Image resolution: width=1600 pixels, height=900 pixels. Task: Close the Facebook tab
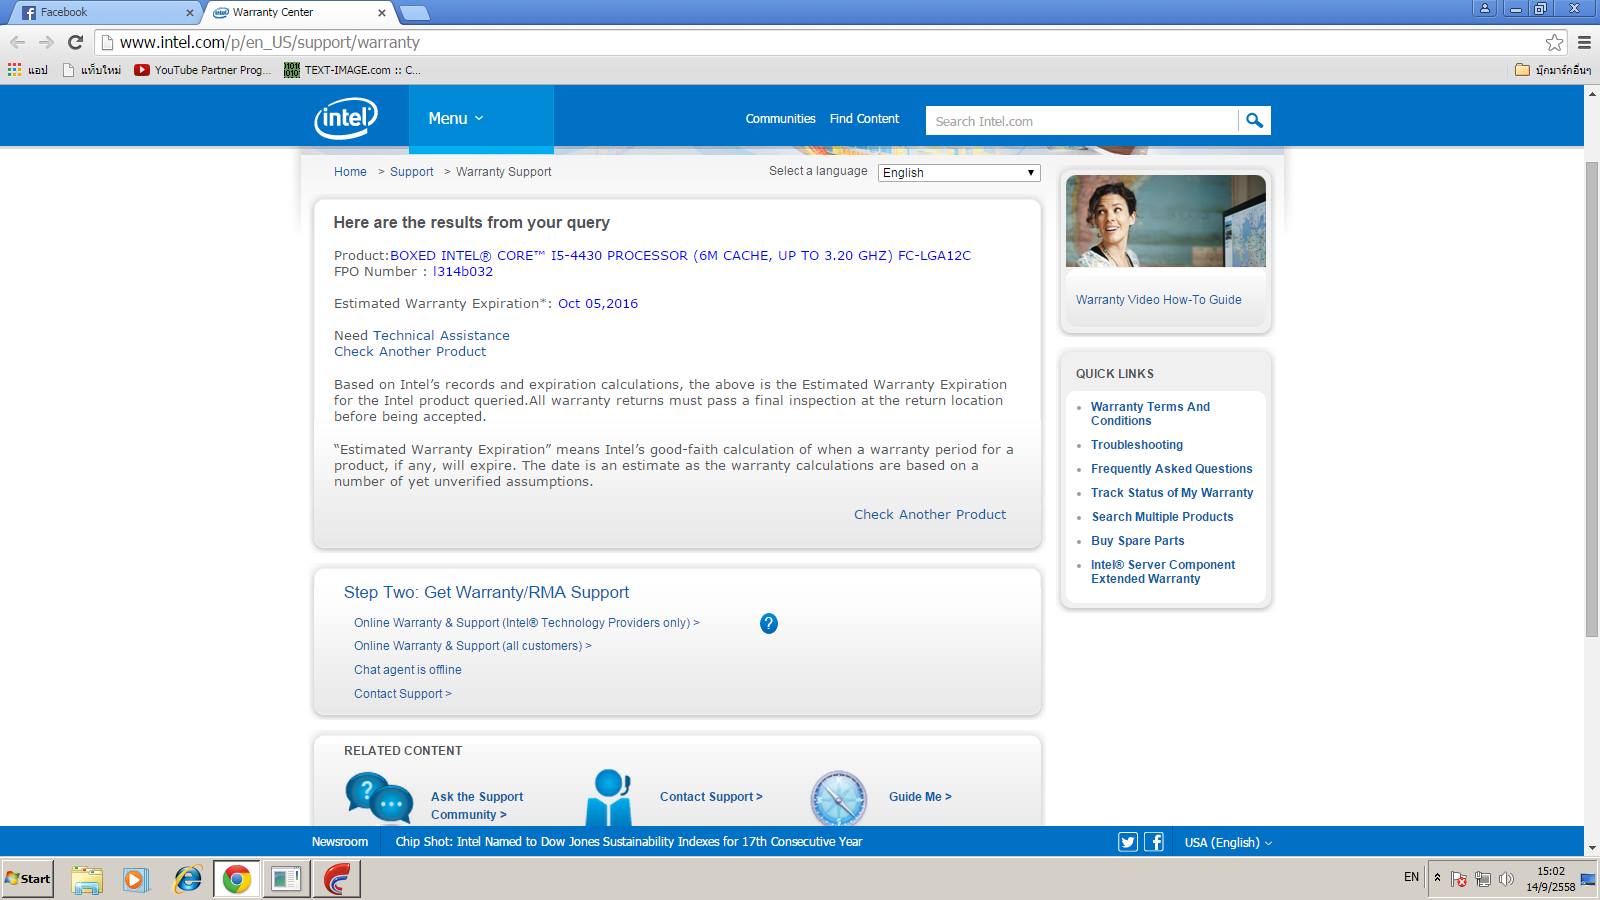[190, 13]
